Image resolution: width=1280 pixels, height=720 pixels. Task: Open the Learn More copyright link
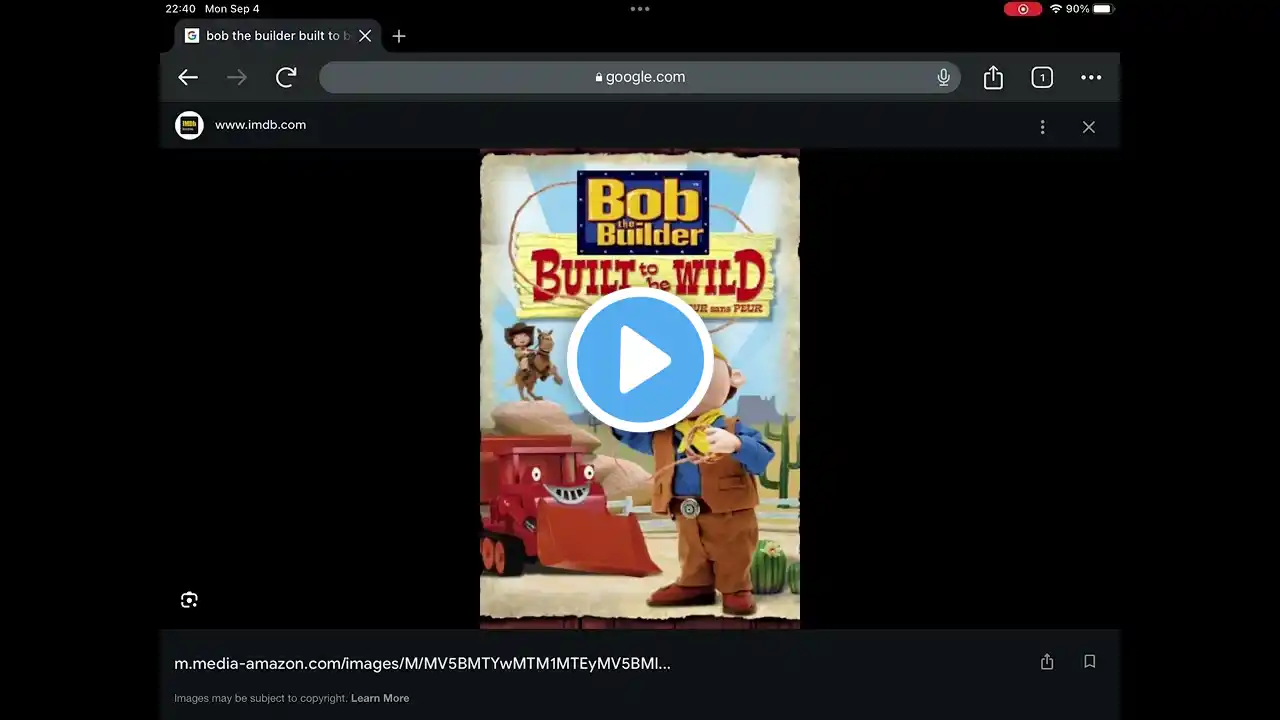pos(380,698)
